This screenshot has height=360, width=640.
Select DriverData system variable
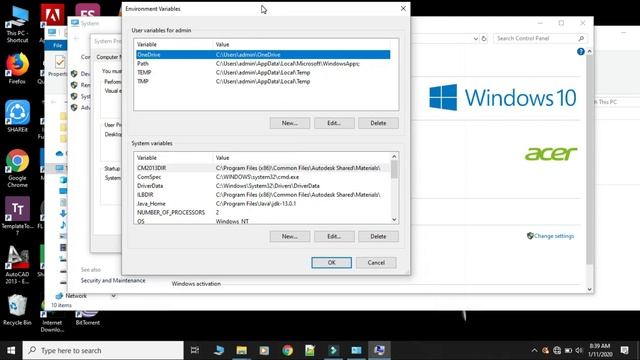click(263, 186)
